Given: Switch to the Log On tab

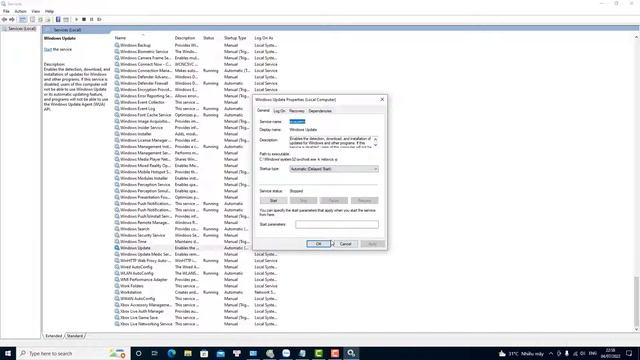Looking at the screenshot, I should click(x=279, y=111).
